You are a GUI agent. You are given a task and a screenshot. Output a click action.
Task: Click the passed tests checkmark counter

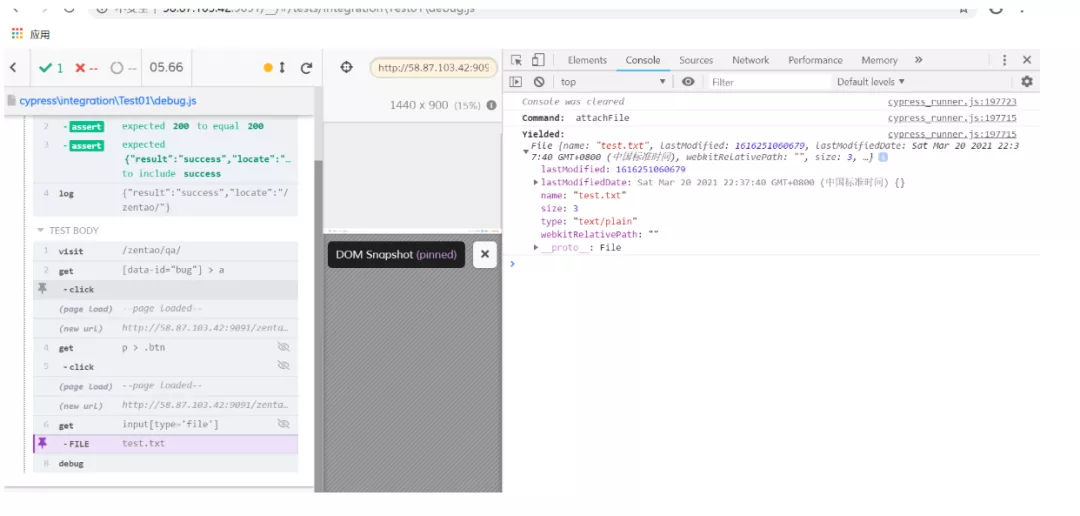[x=51, y=68]
